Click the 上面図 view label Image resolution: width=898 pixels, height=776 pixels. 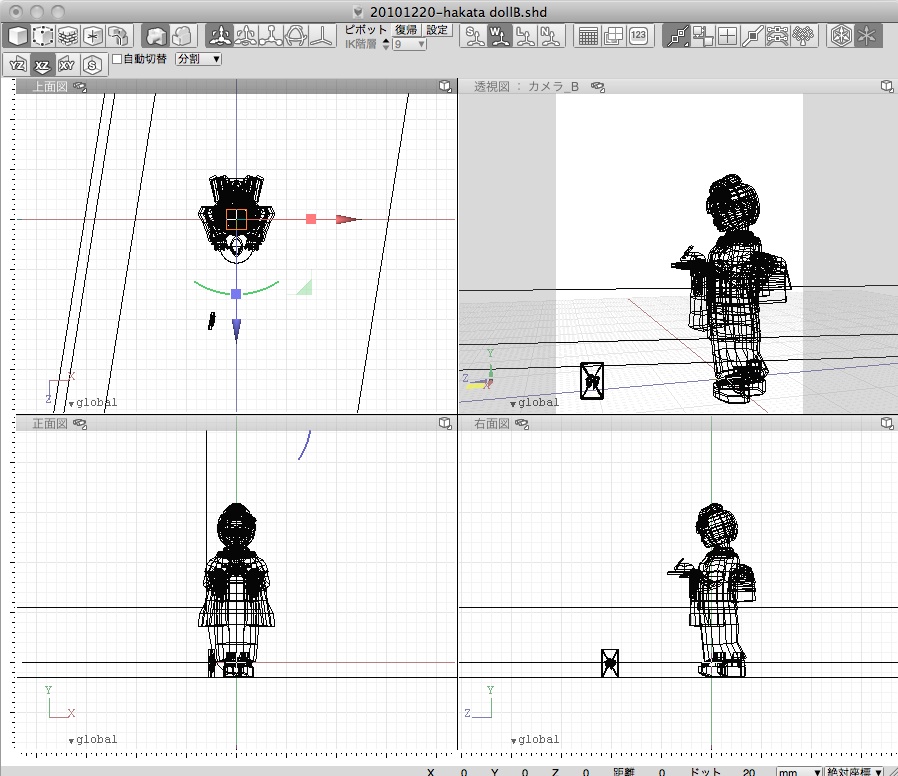[x=50, y=86]
